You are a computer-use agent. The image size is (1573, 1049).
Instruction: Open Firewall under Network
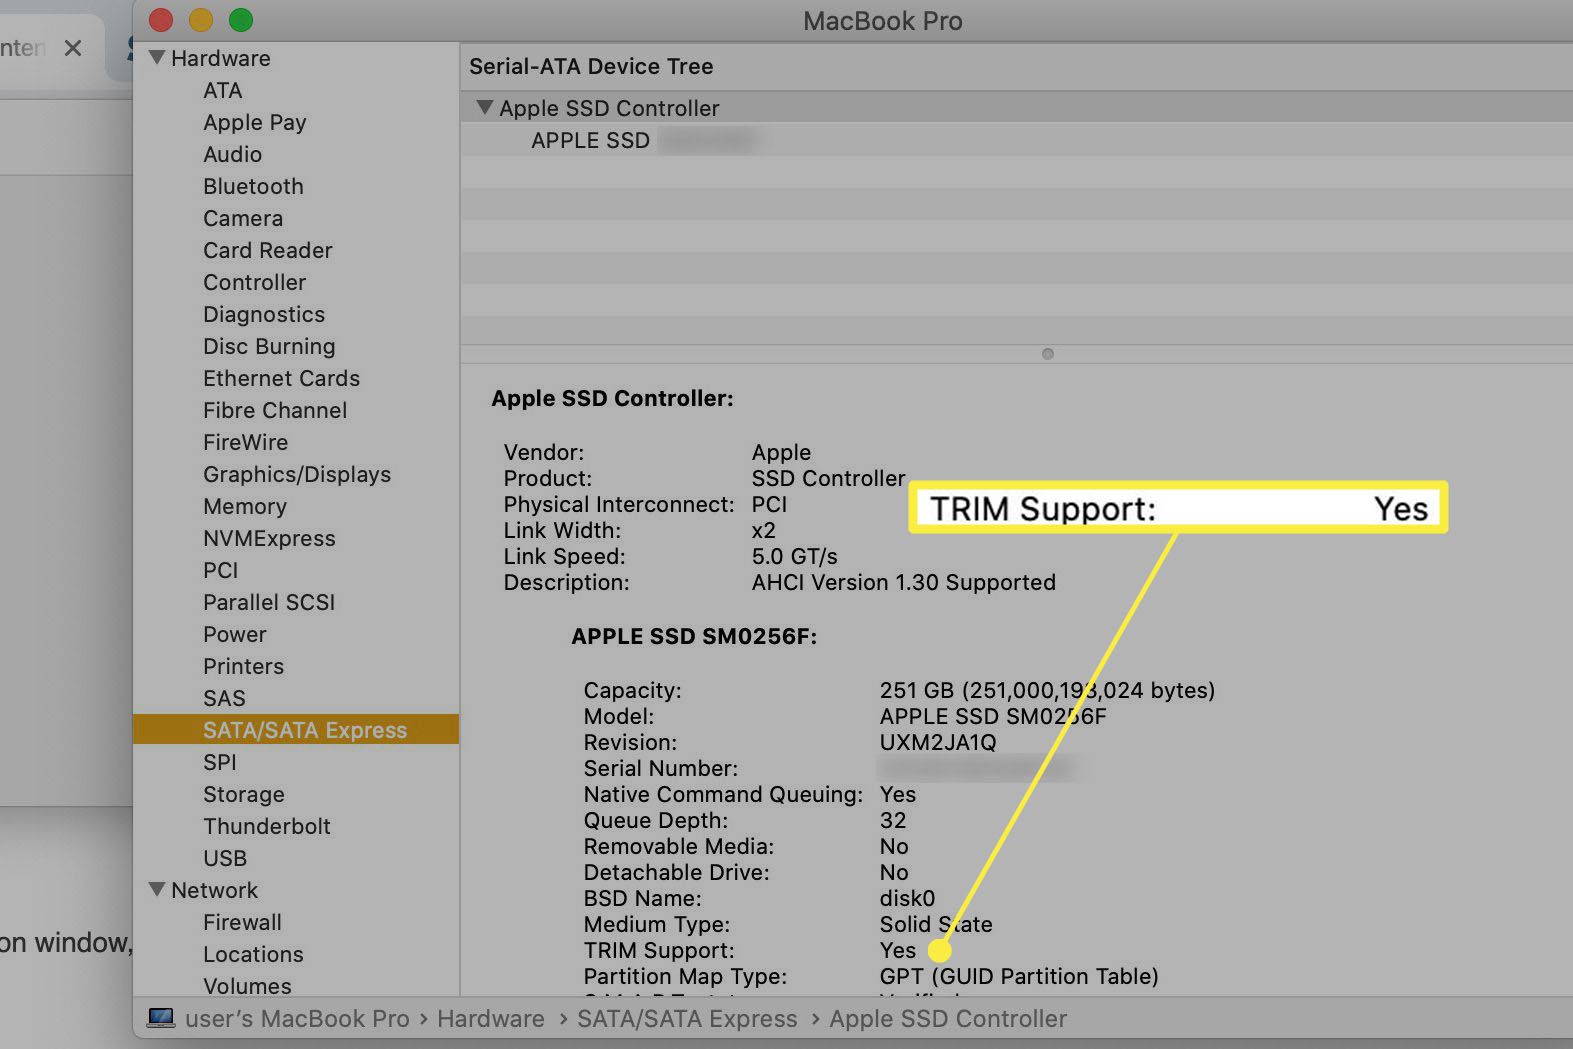pos(242,922)
